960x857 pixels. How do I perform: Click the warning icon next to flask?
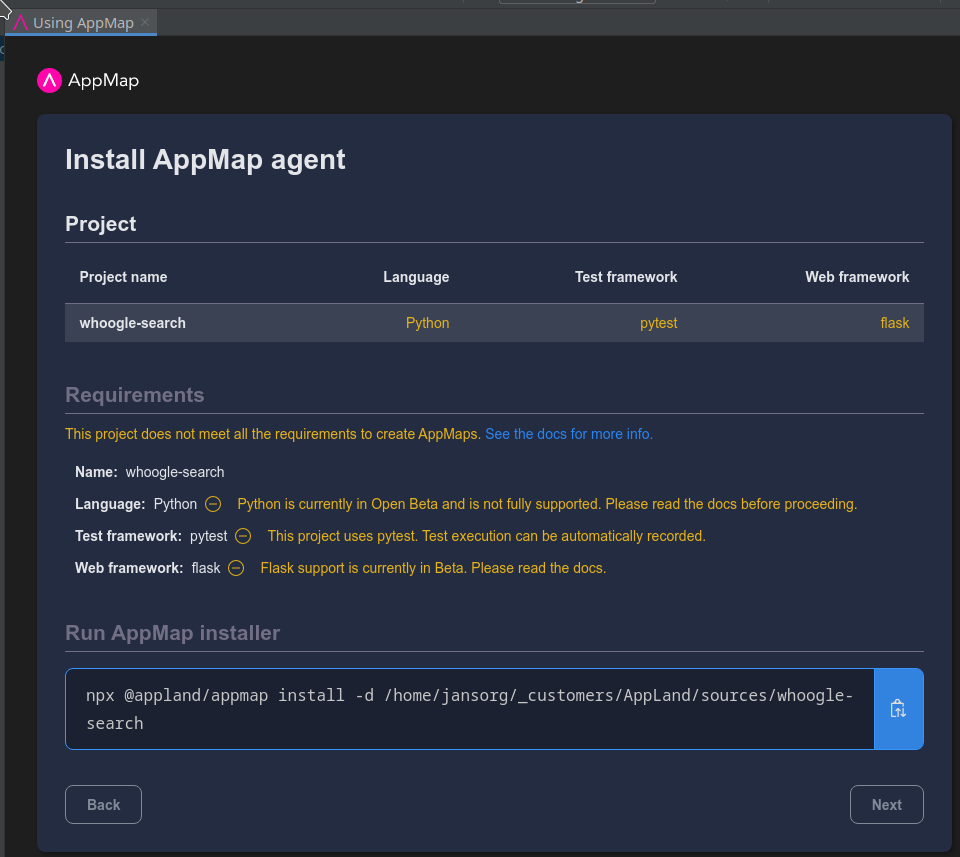[x=236, y=568]
